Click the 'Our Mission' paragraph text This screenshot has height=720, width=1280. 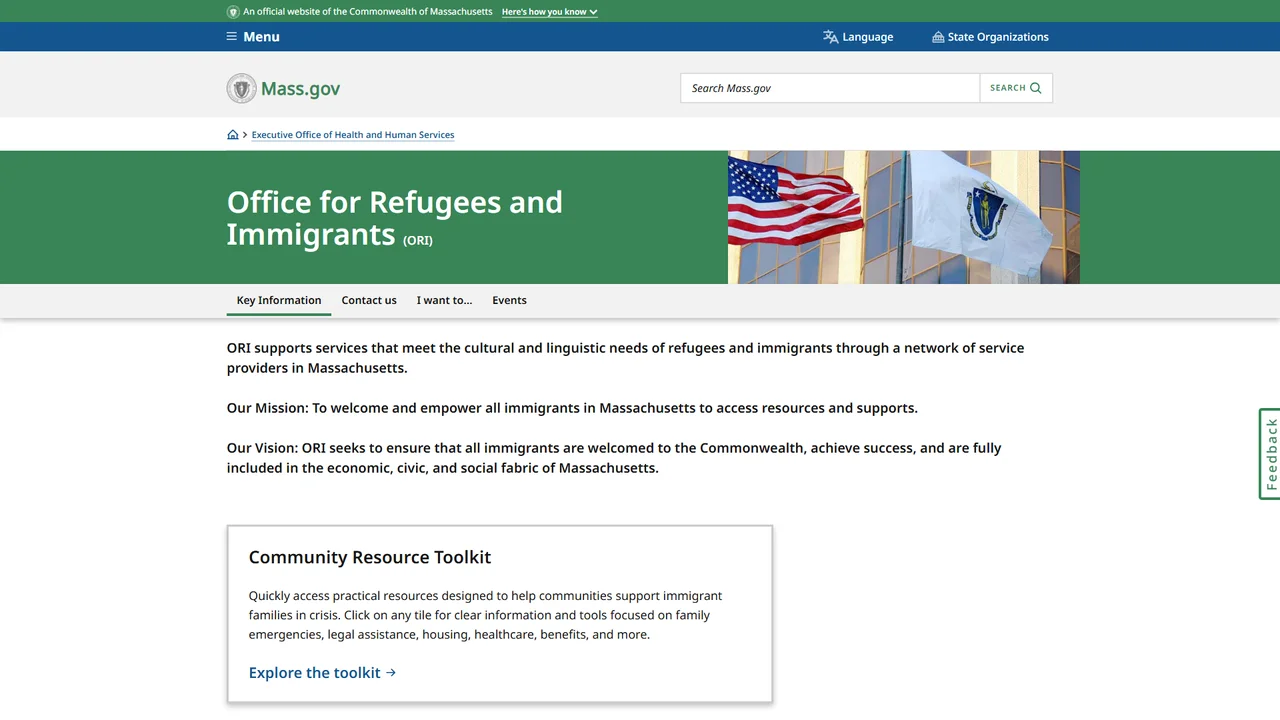tap(572, 408)
